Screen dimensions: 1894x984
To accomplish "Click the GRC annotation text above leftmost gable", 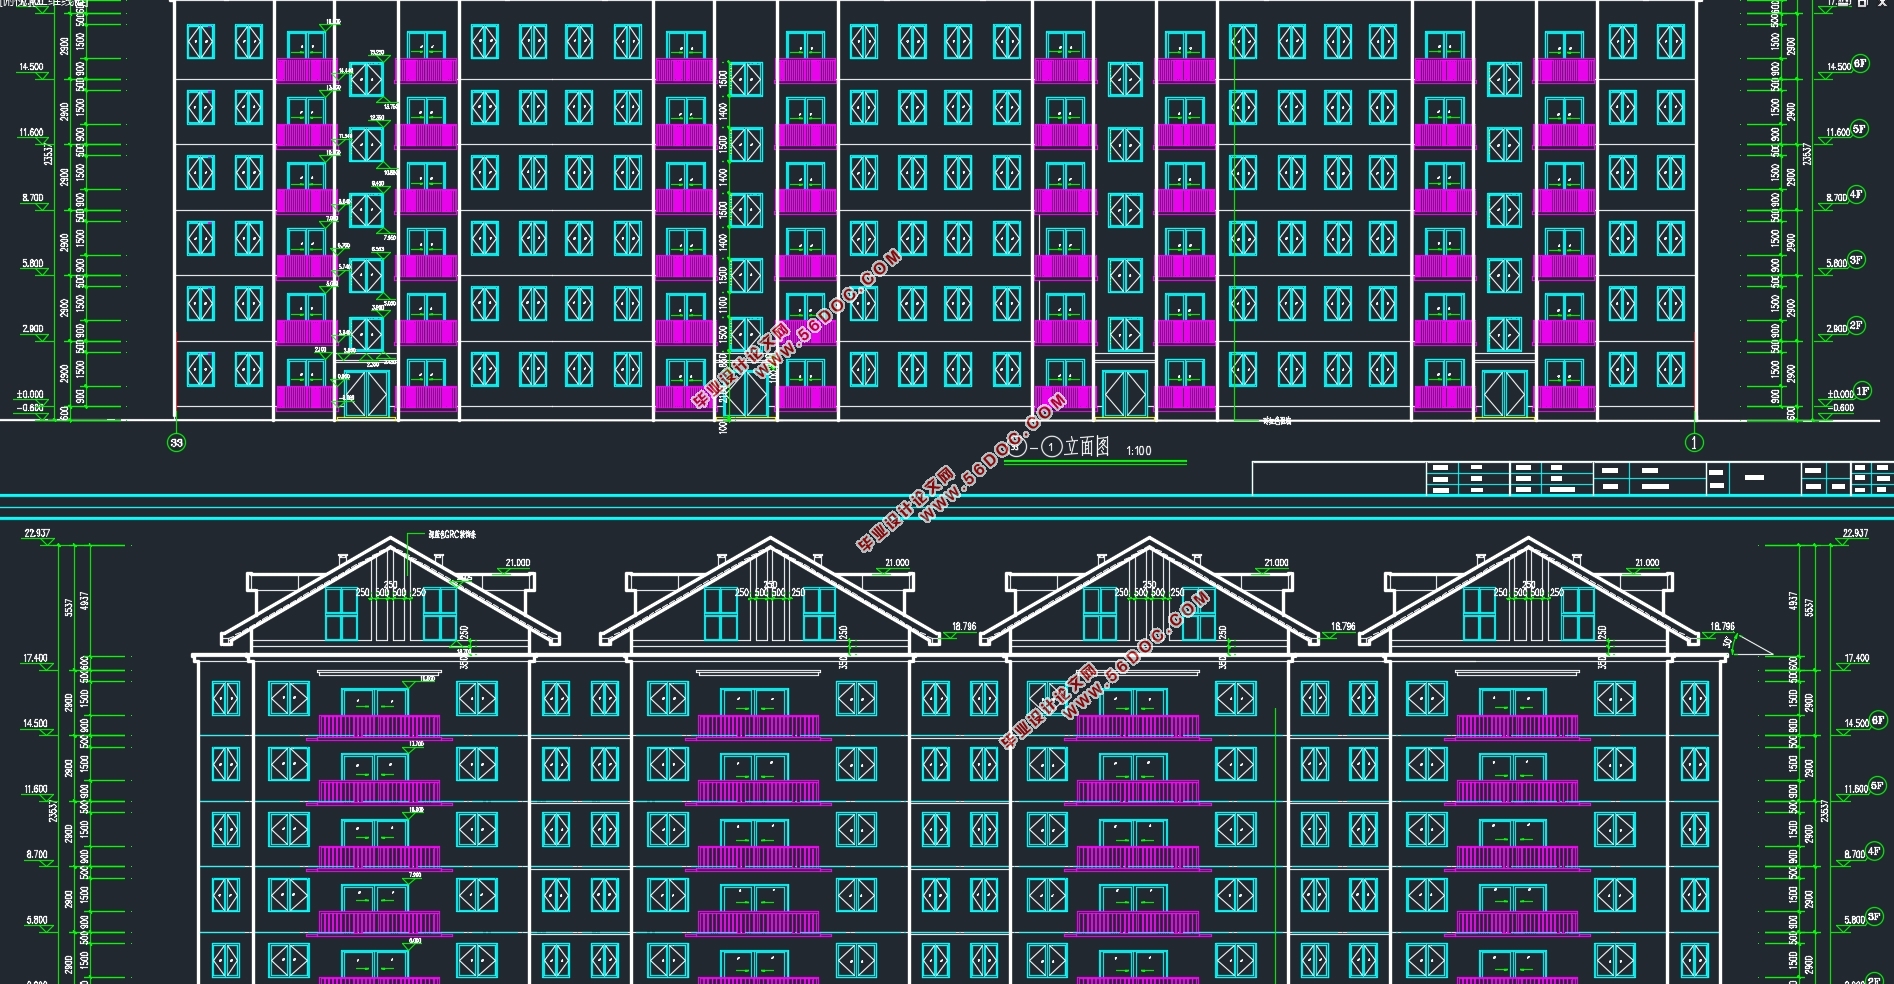I will (453, 535).
